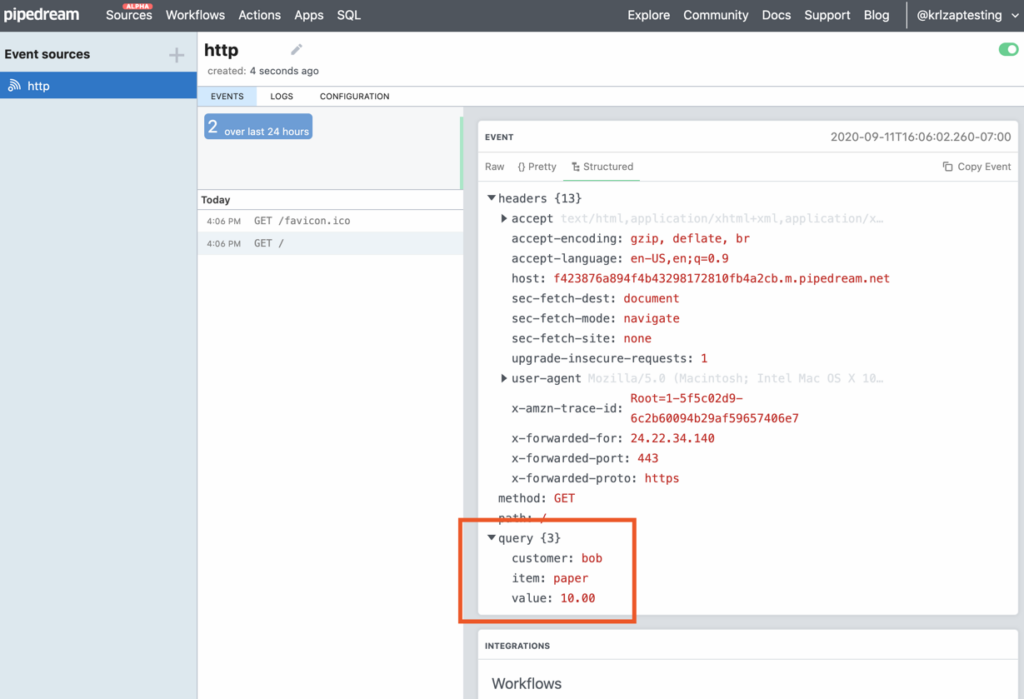Switch to the EVENTS tab

coord(227,96)
